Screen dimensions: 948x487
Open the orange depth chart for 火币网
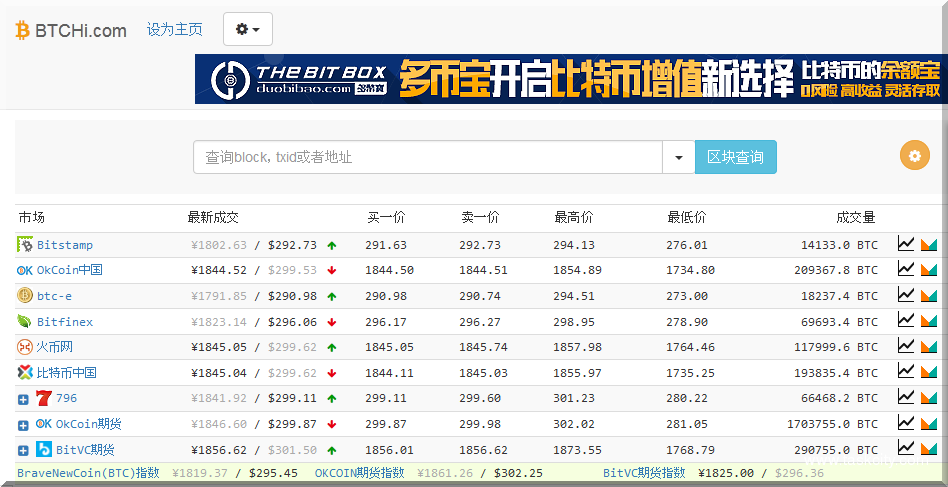929,346
